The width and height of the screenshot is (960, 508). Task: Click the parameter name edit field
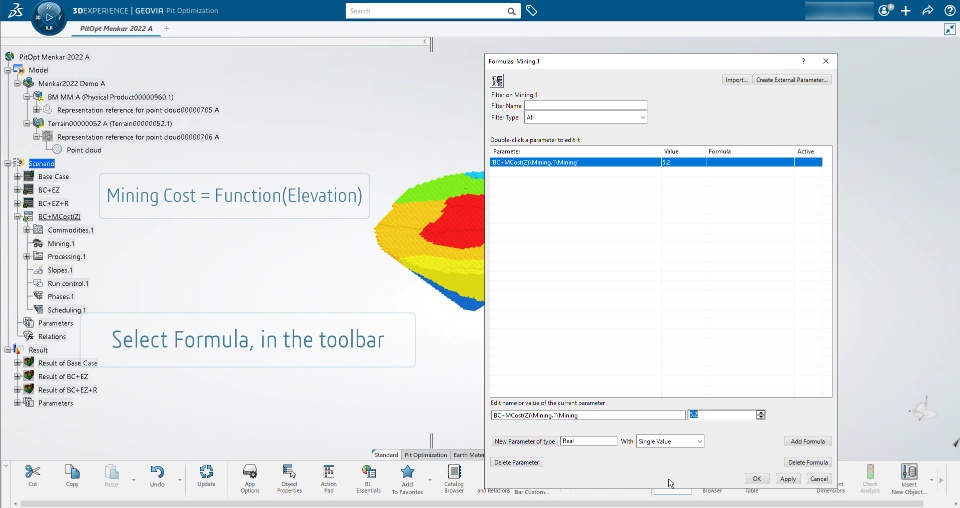(588, 415)
